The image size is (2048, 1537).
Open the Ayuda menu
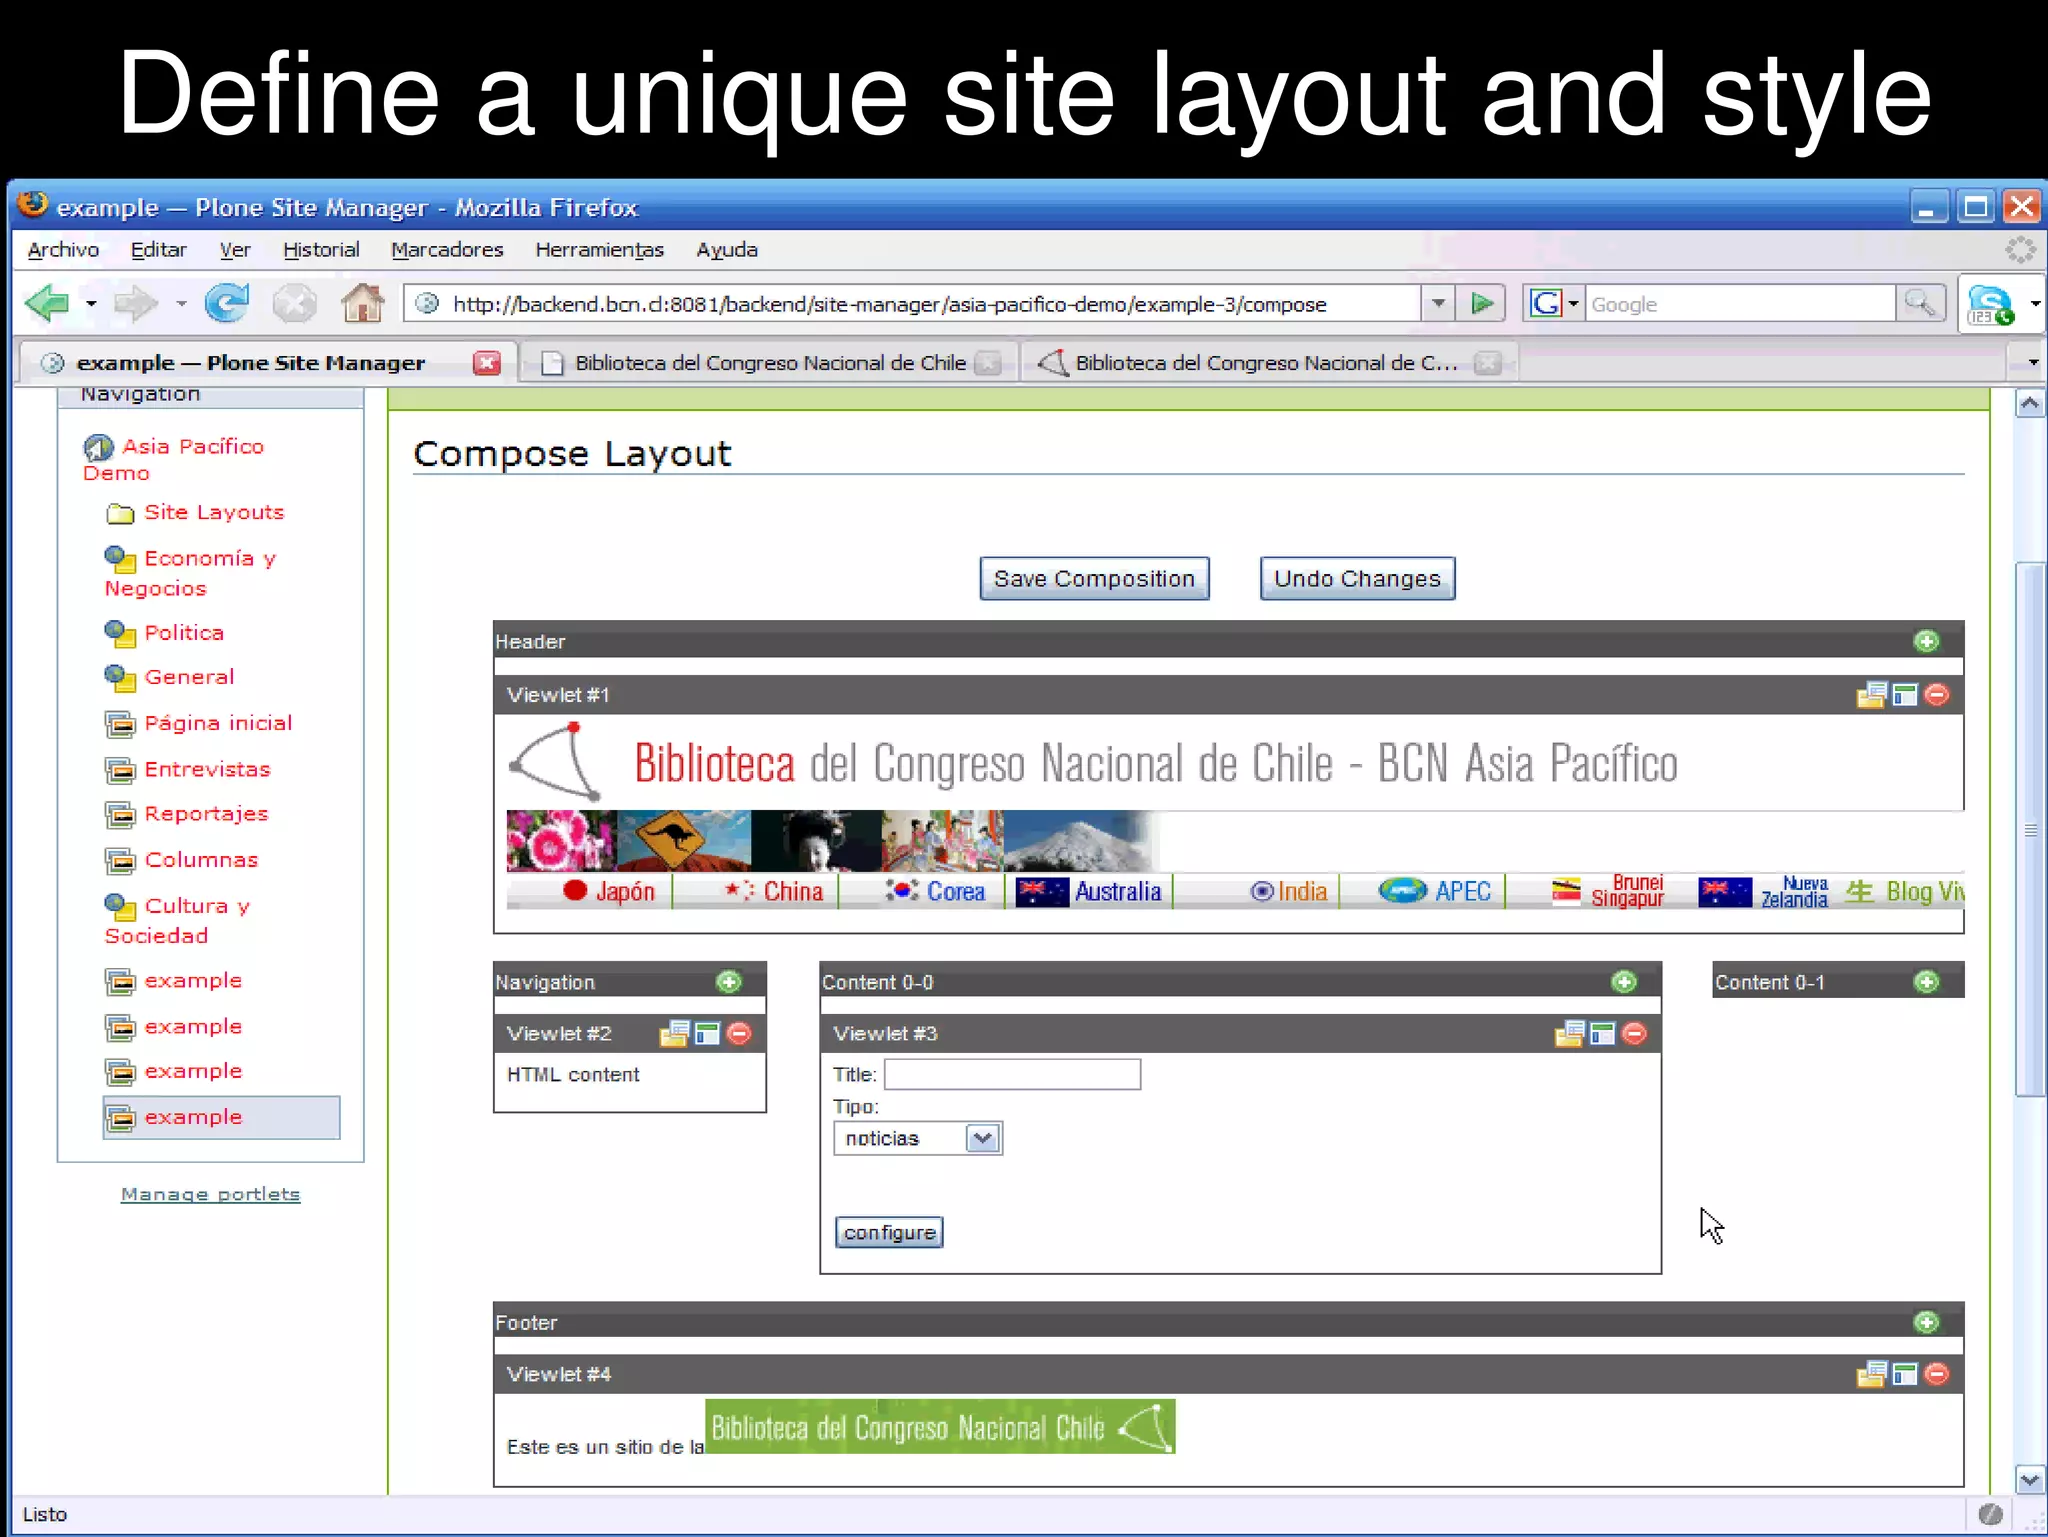click(727, 250)
